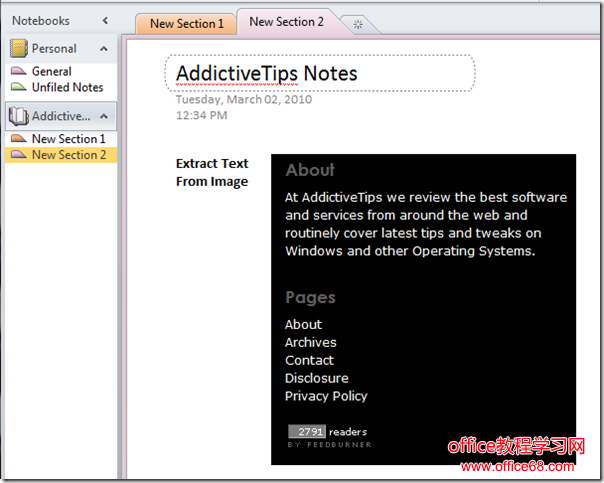
Task: Click the 12:34 PM page timestamp
Action: tap(201, 115)
